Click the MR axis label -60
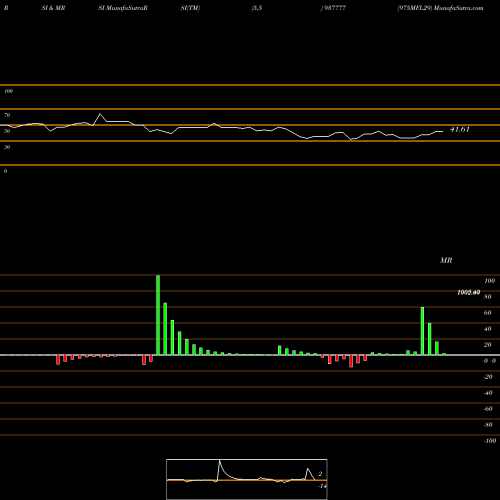Viewport: 500px width, 500px height. tap(488, 409)
